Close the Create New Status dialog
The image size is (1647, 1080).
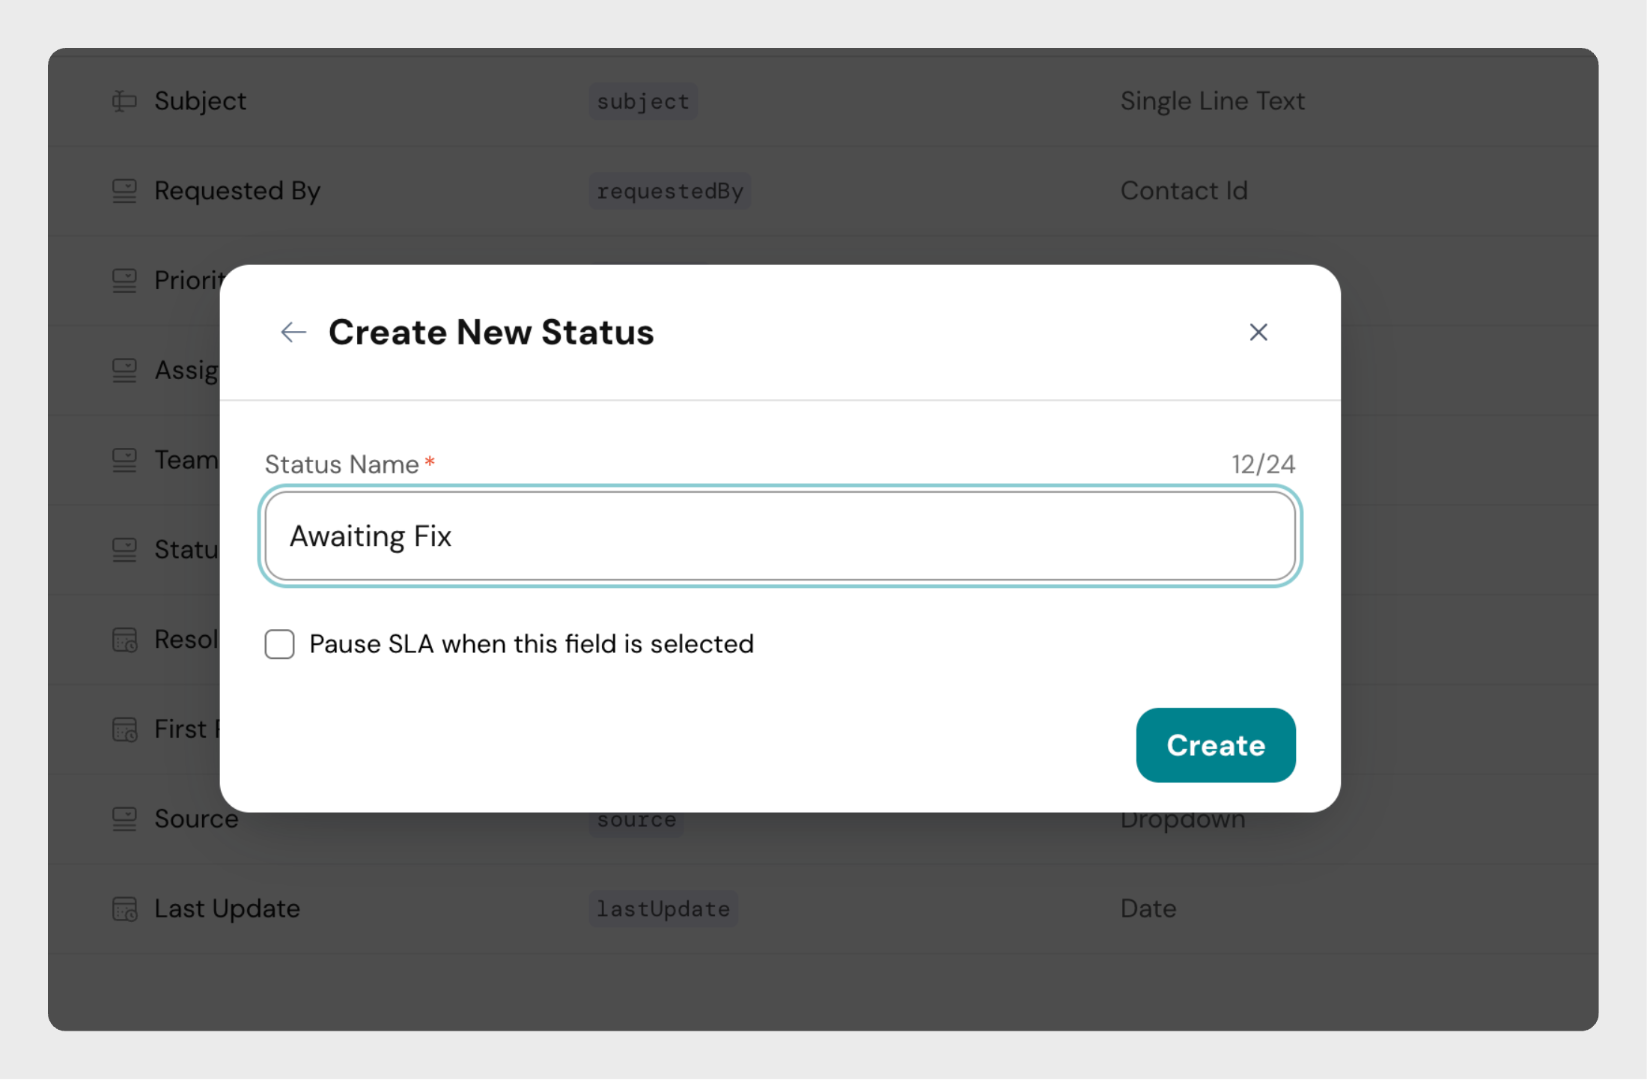tap(1258, 332)
